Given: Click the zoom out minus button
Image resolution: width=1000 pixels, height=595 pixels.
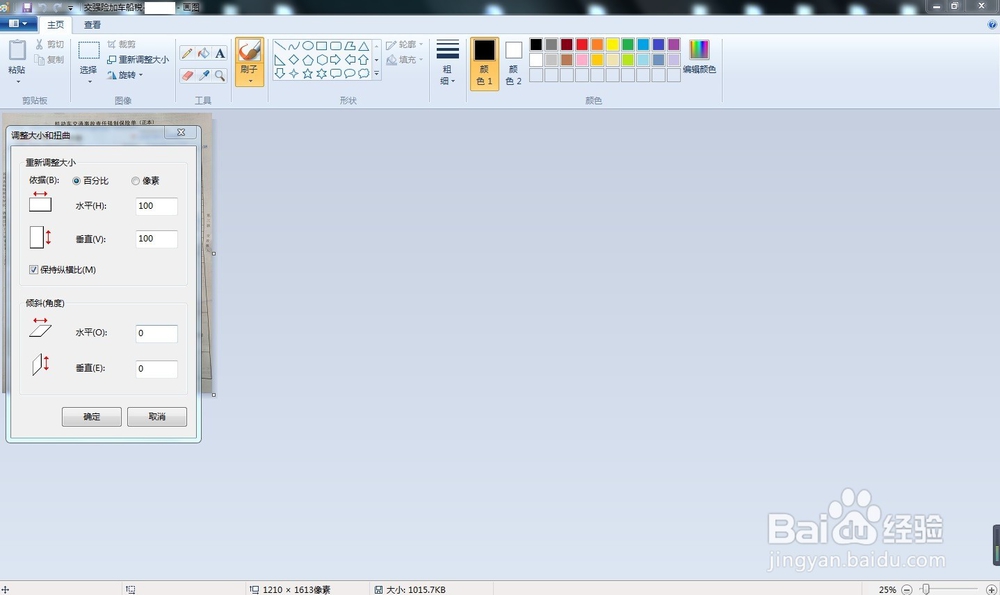Looking at the screenshot, I should pyautogui.click(x=907, y=590).
